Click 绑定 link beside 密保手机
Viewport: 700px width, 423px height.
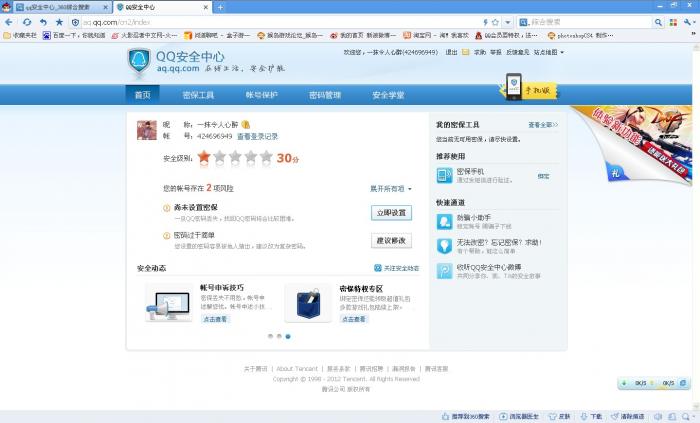pos(543,176)
